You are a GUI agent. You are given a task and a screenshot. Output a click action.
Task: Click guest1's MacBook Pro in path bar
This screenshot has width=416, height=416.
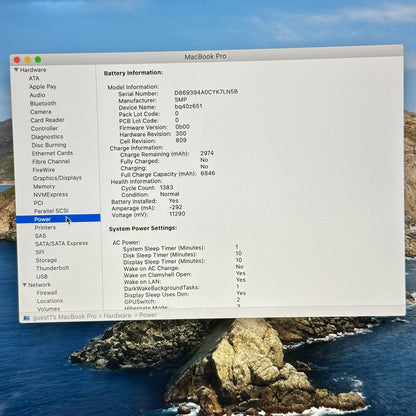[x=65, y=317]
